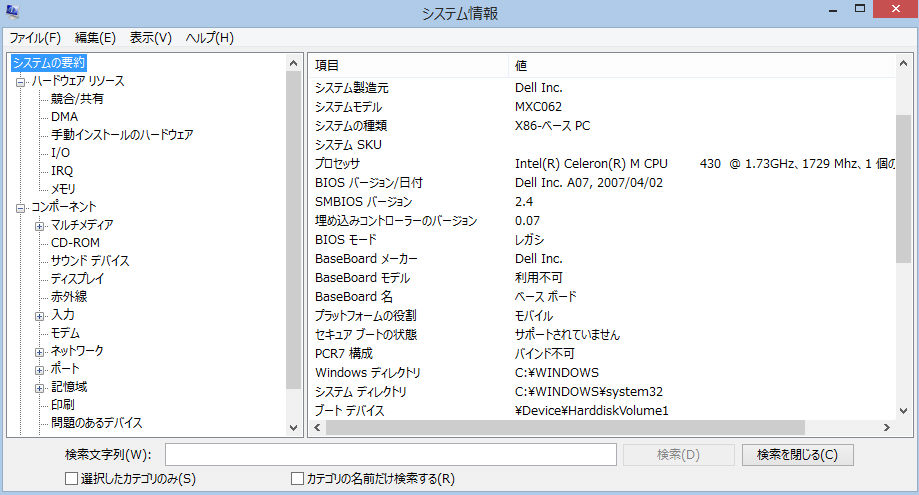Screen dimensions: 919x495
Task: Click the details pane horizontal scroll-right arrow
Action: click(887, 428)
